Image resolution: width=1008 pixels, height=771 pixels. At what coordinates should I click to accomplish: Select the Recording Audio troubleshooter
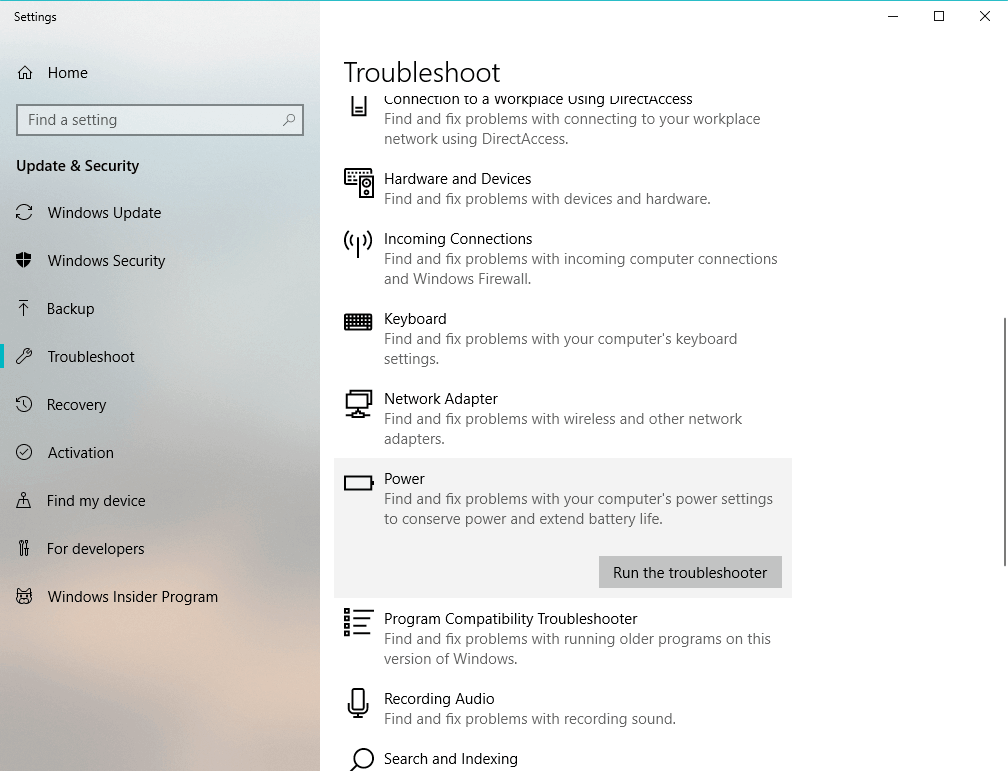click(x=562, y=709)
